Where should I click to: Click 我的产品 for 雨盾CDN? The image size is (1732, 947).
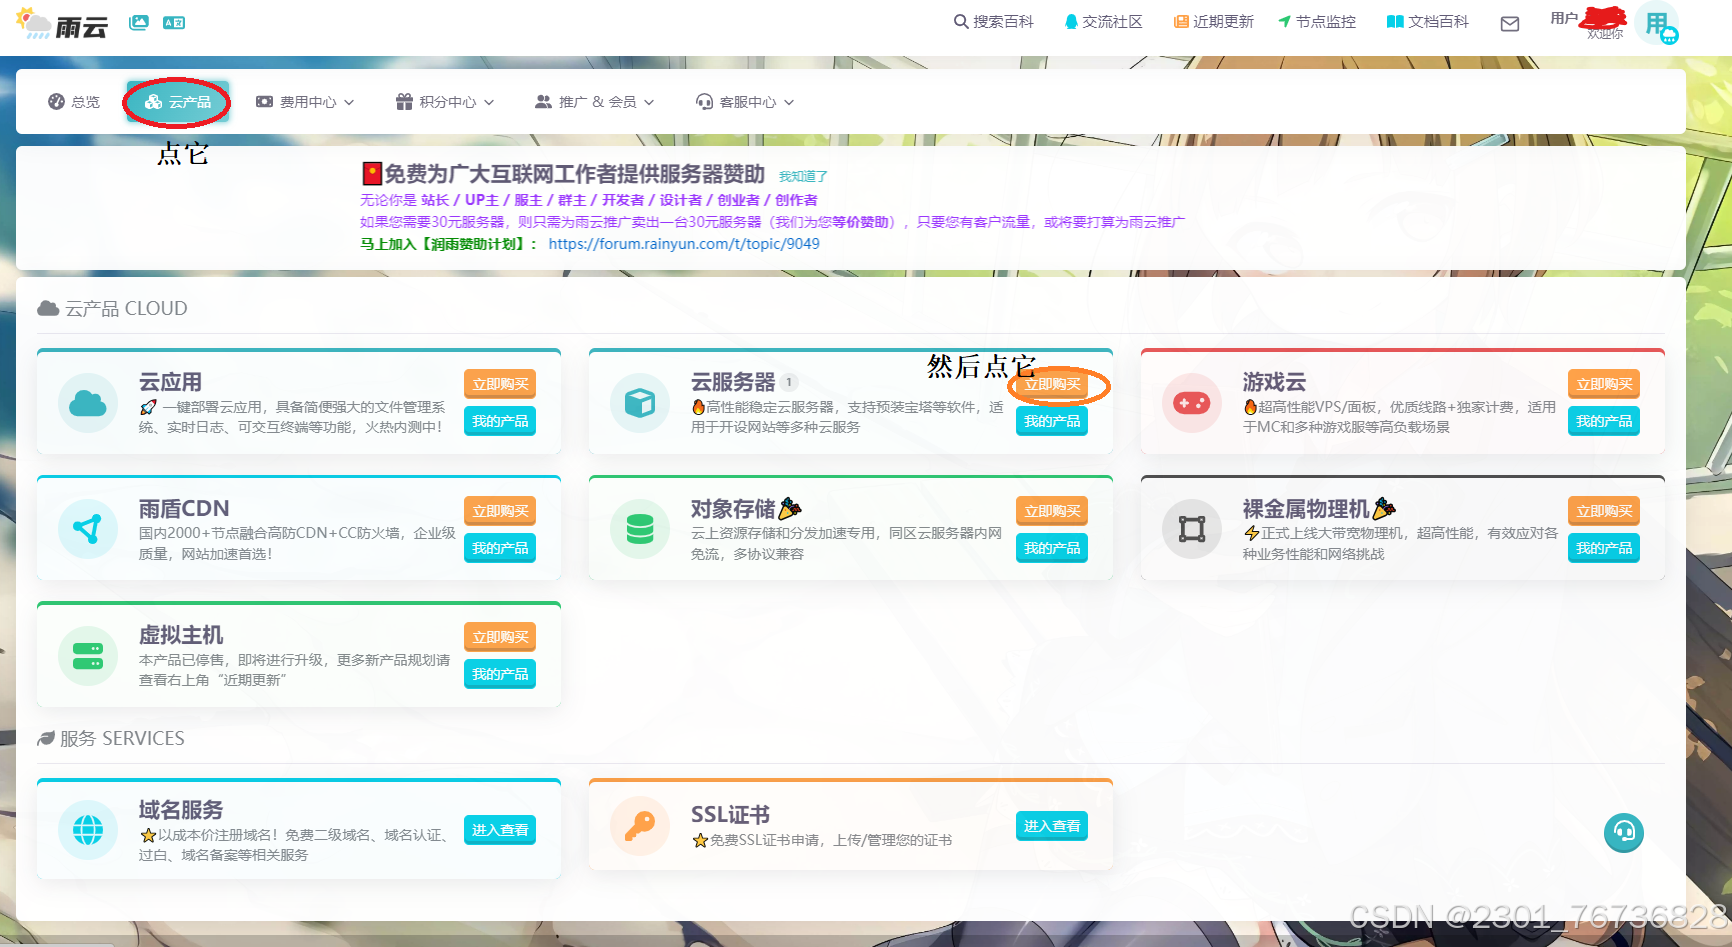(x=500, y=548)
